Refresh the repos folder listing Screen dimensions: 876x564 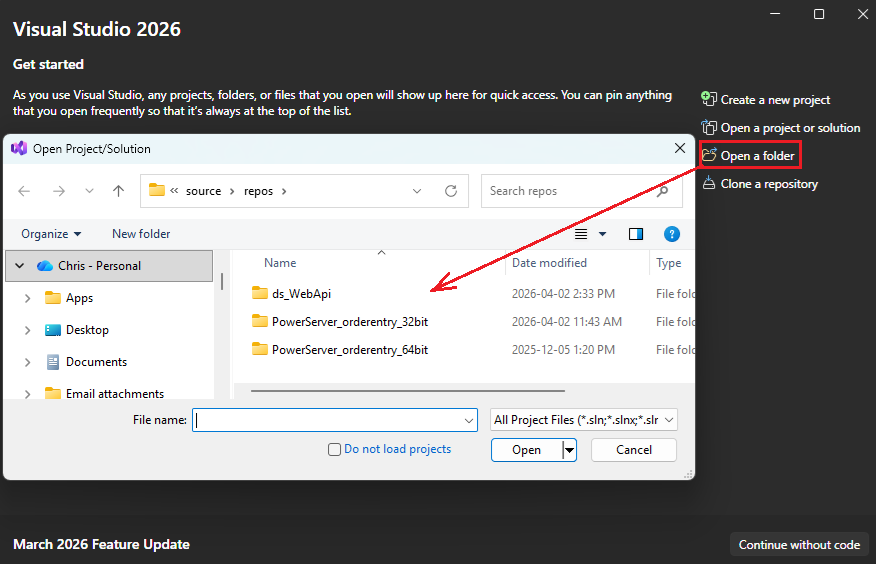point(451,191)
